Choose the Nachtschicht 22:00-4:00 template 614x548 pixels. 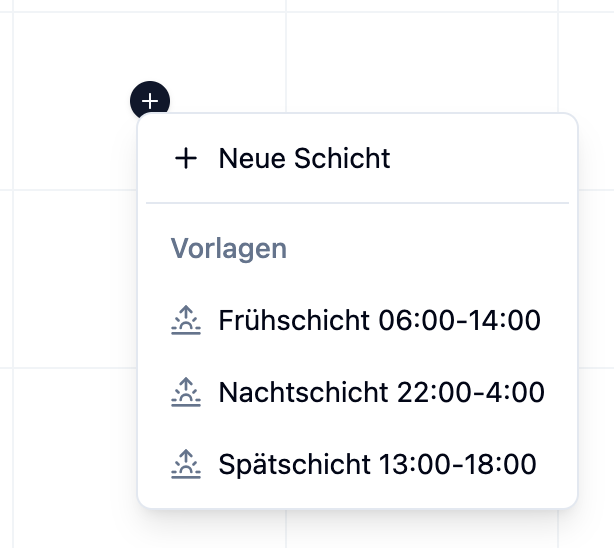click(381, 392)
